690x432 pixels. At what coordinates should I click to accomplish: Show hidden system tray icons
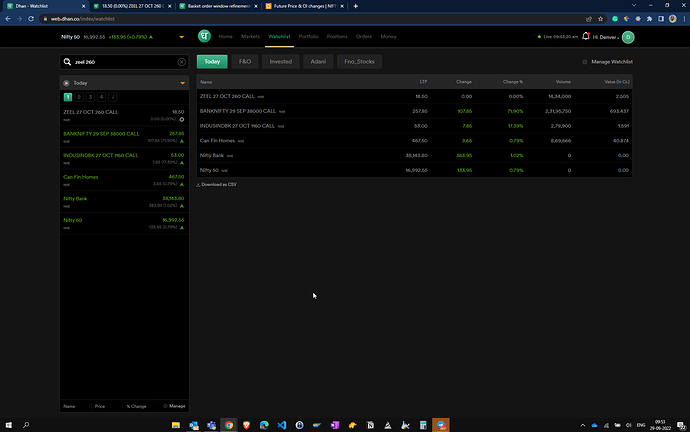click(x=583, y=425)
